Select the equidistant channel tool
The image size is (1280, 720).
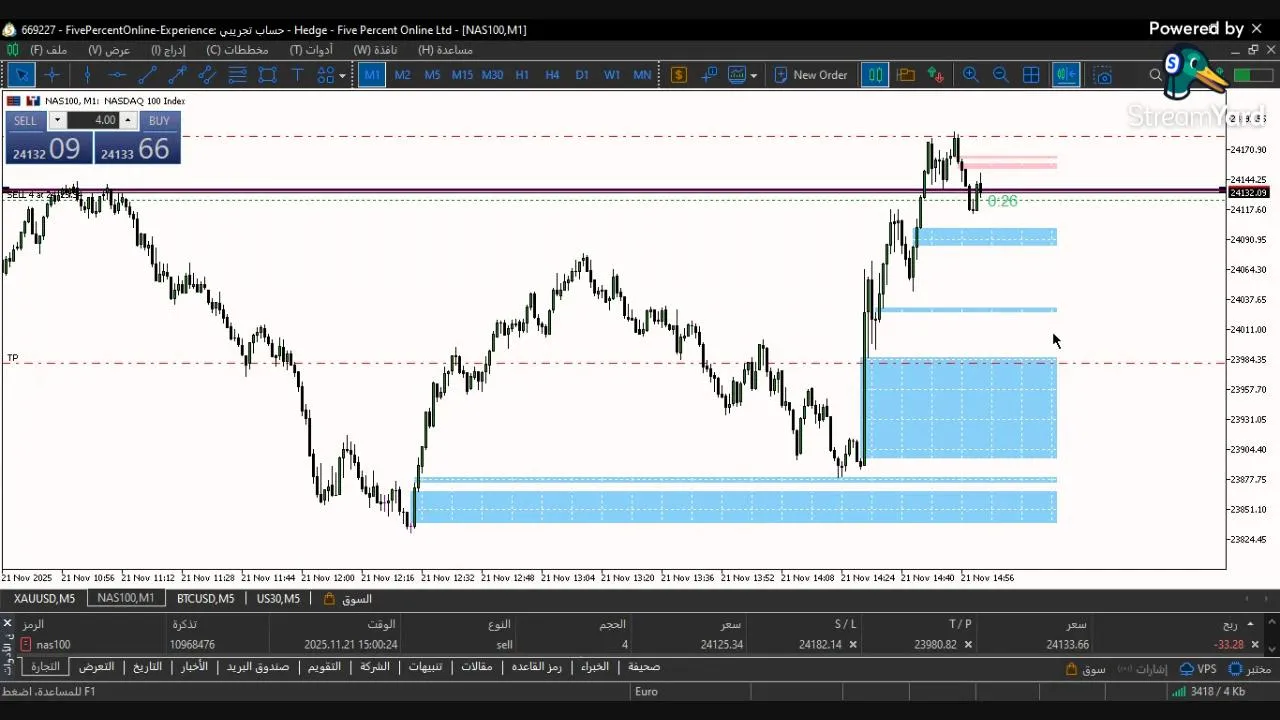point(207,75)
